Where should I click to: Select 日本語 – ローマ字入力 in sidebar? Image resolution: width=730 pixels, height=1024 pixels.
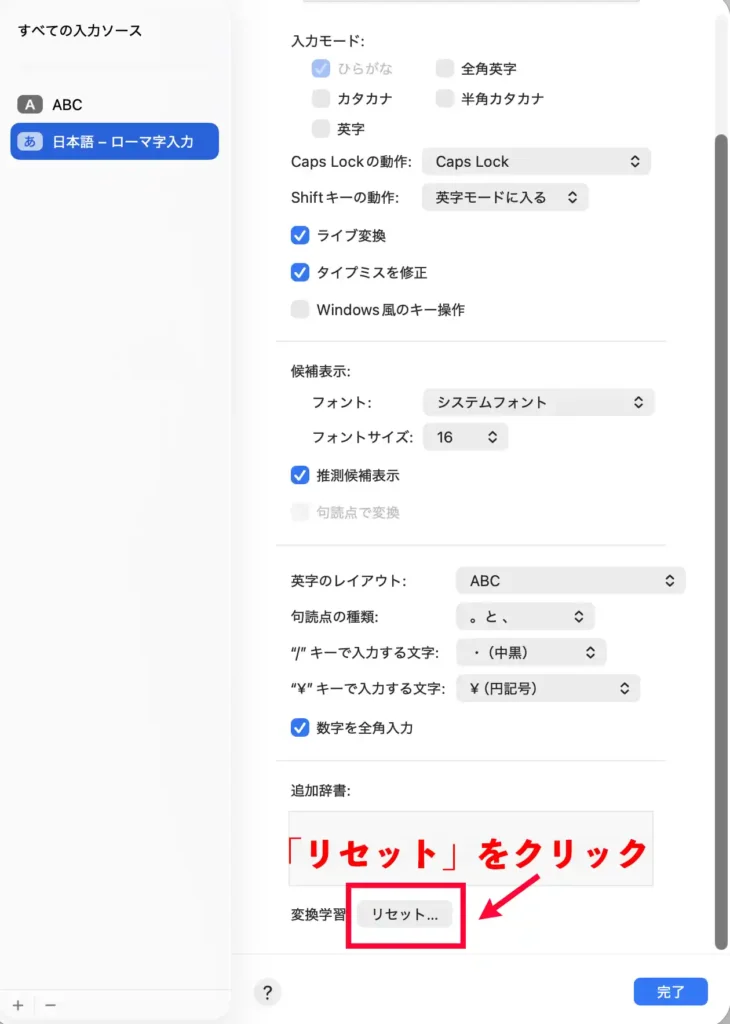114,142
